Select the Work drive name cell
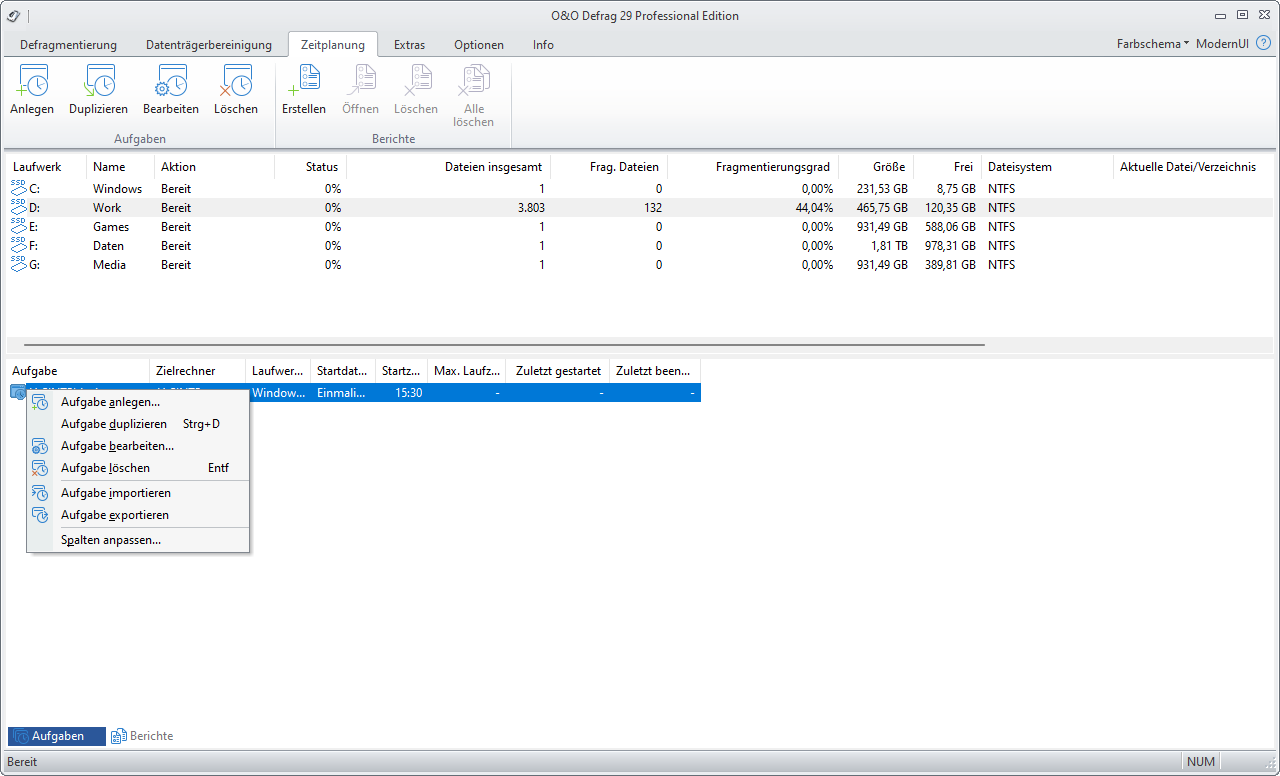Viewport: 1280px width, 776px height. (107, 207)
